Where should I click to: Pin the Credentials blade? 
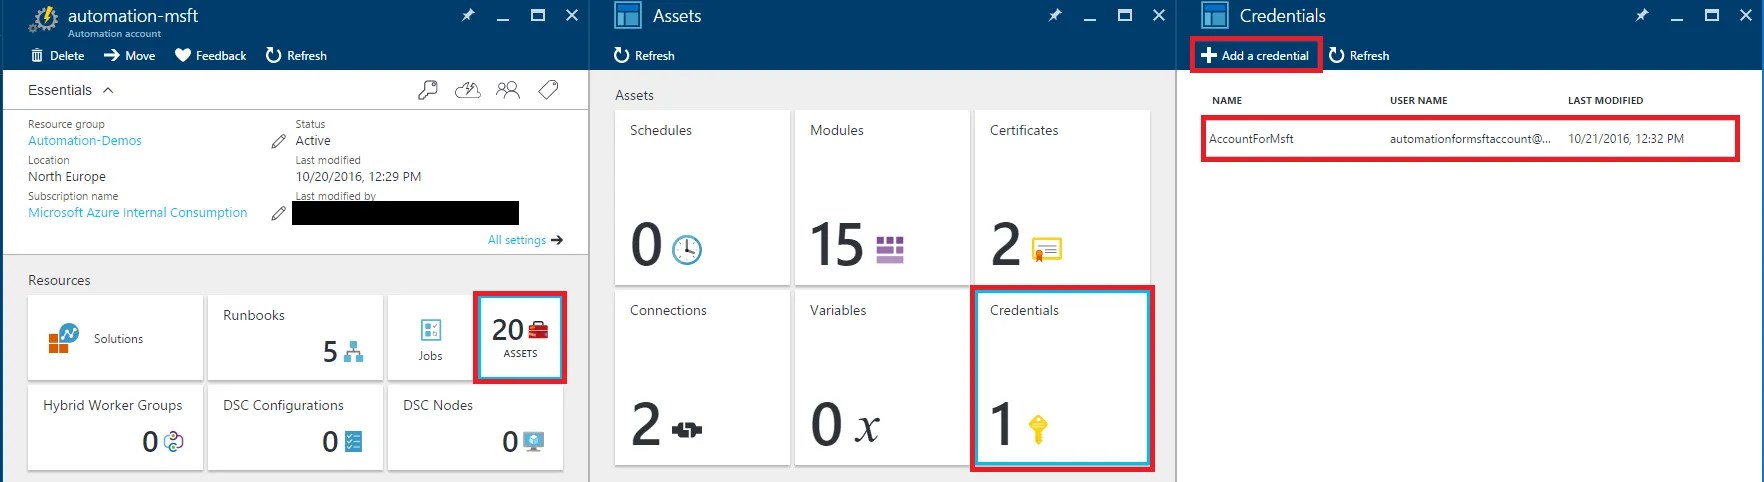1642,15
